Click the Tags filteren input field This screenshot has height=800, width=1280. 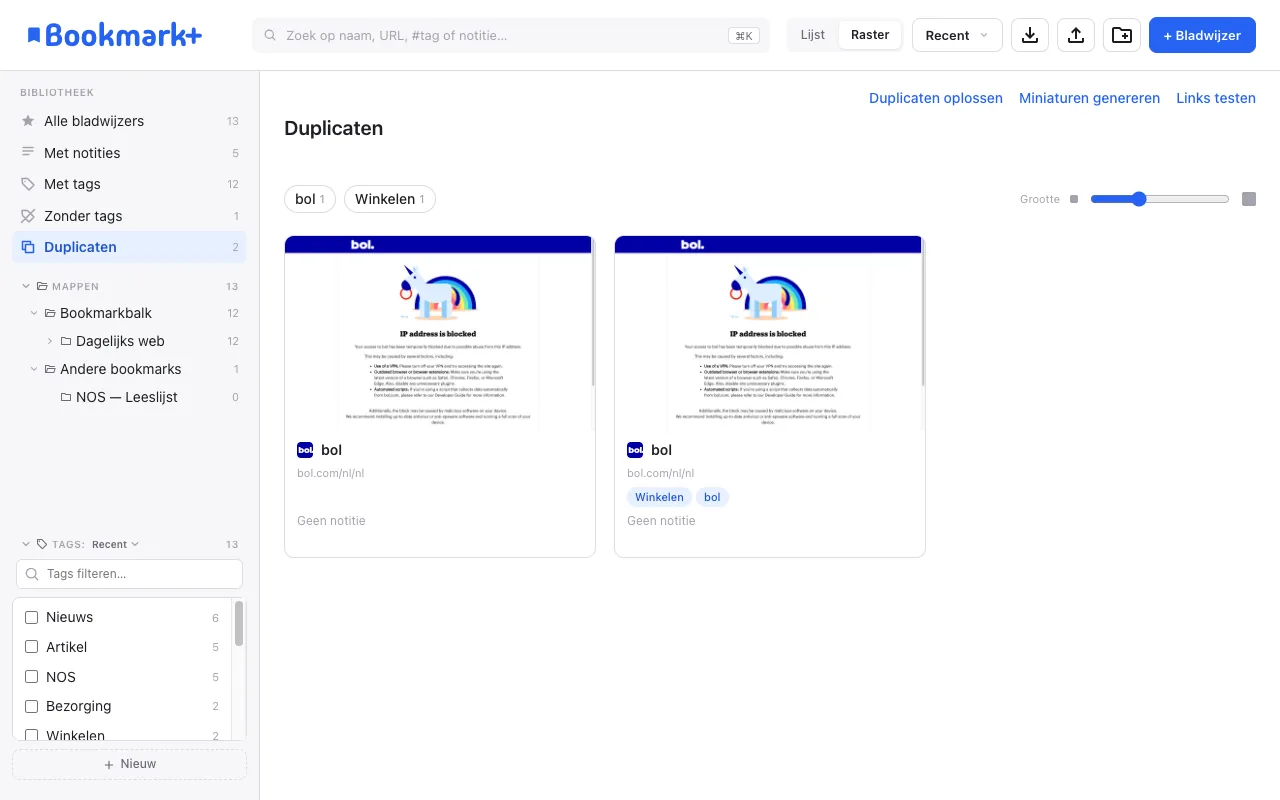pos(129,574)
